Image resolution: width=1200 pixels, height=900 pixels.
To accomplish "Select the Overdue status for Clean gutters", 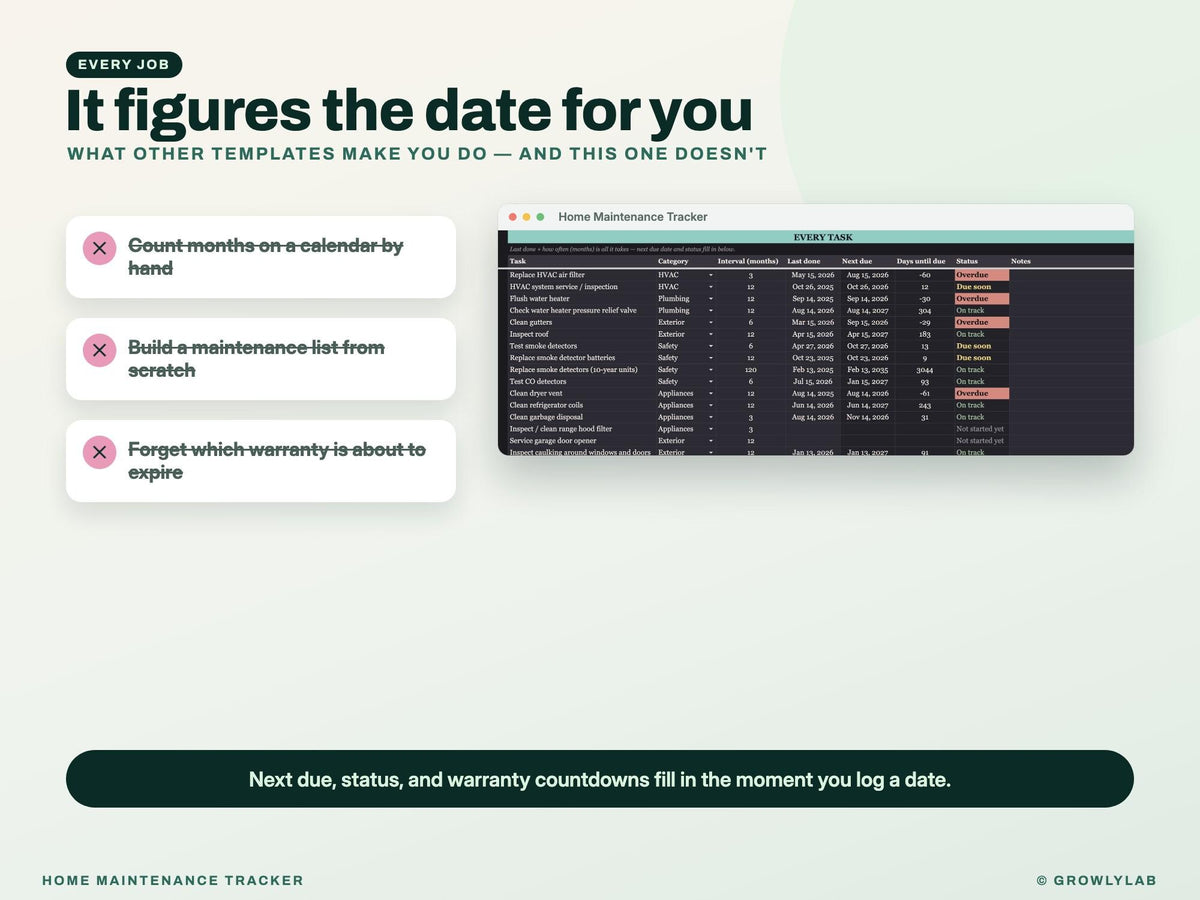I will point(981,323).
